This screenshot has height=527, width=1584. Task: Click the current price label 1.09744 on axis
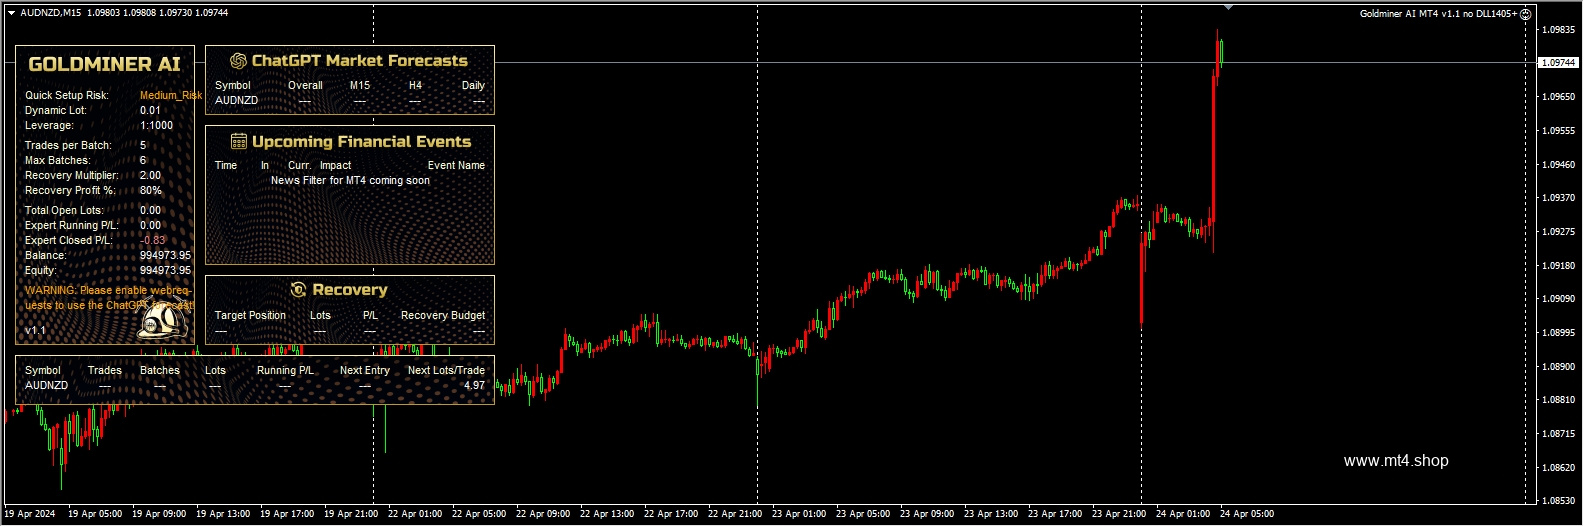1557,63
